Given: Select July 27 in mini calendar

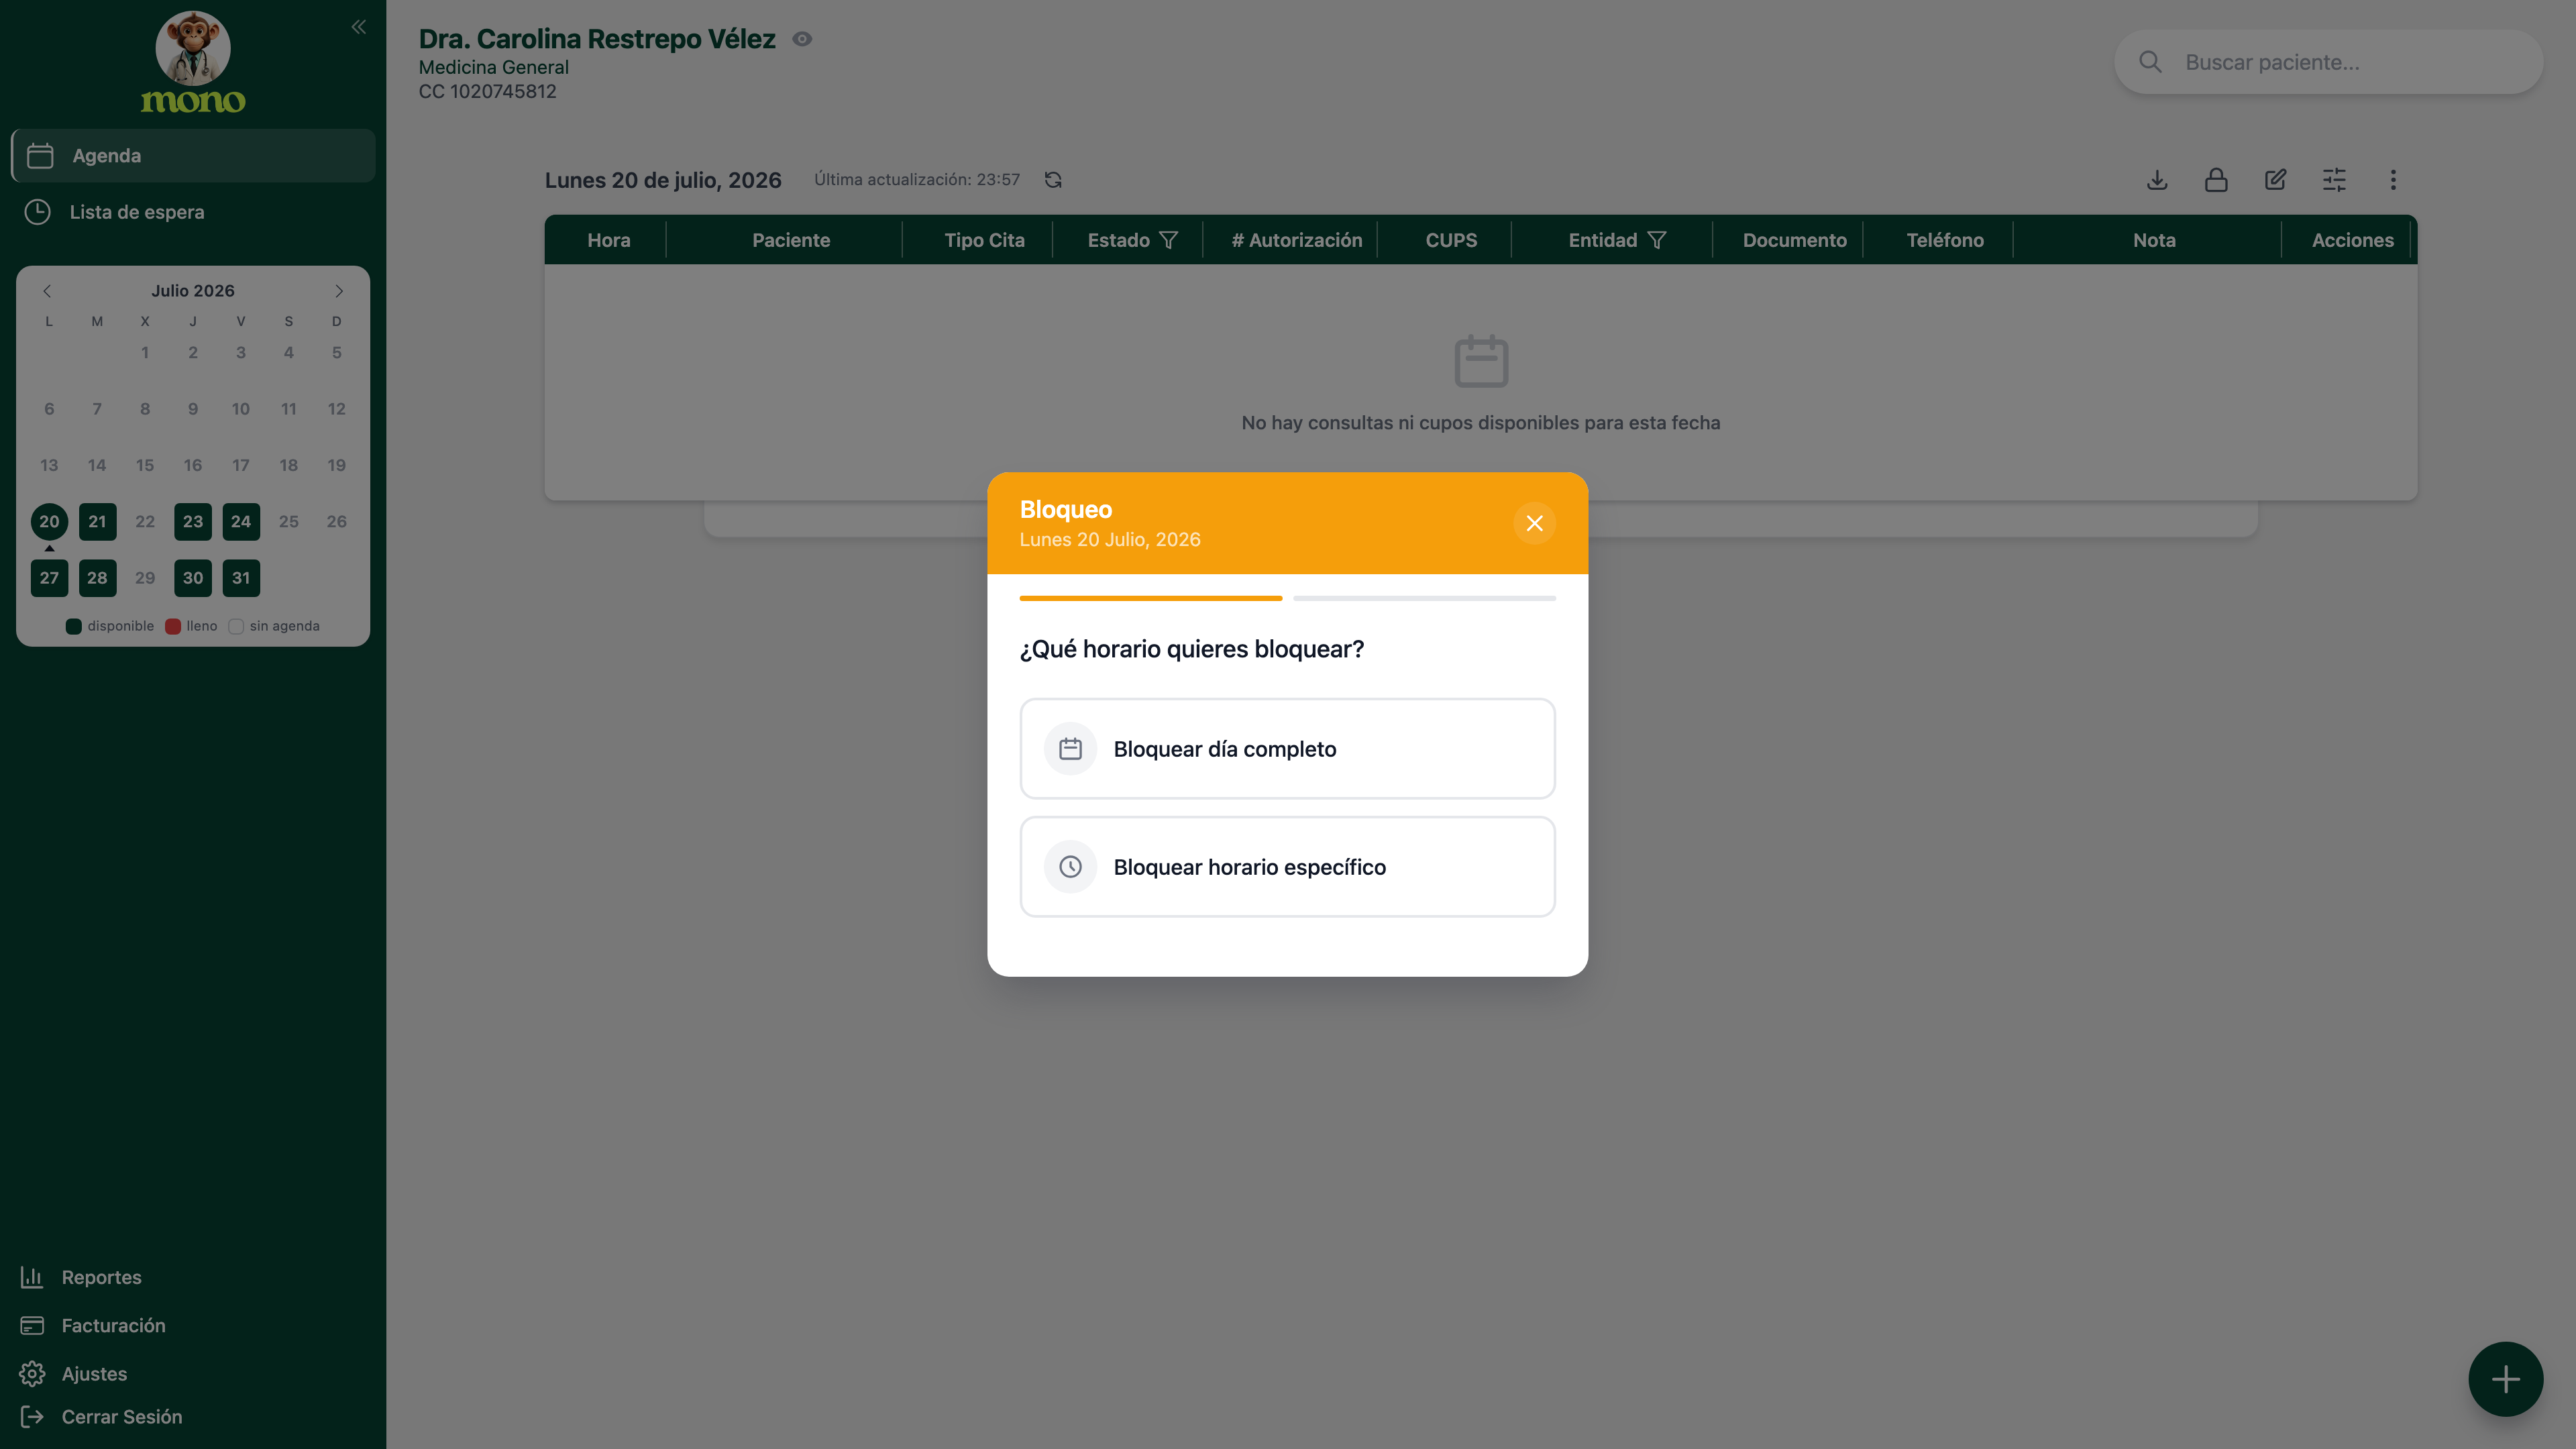Looking at the screenshot, I should point(49,578).
